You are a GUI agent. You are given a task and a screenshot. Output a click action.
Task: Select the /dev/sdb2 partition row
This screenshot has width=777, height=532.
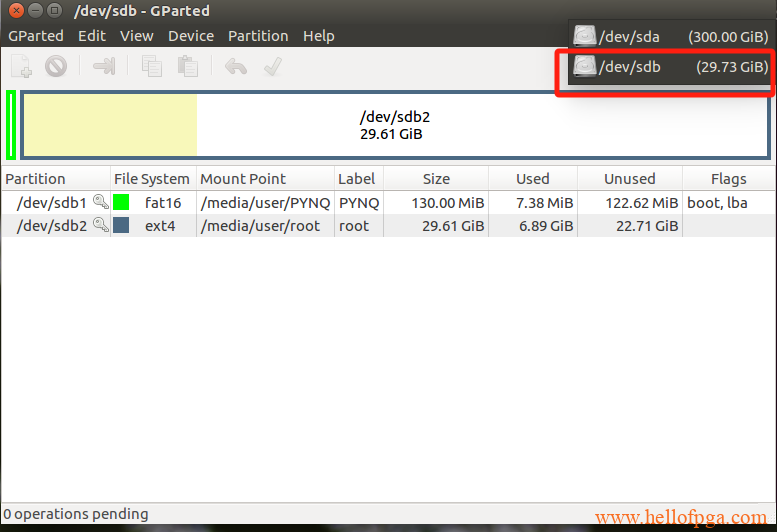[388, 225]
